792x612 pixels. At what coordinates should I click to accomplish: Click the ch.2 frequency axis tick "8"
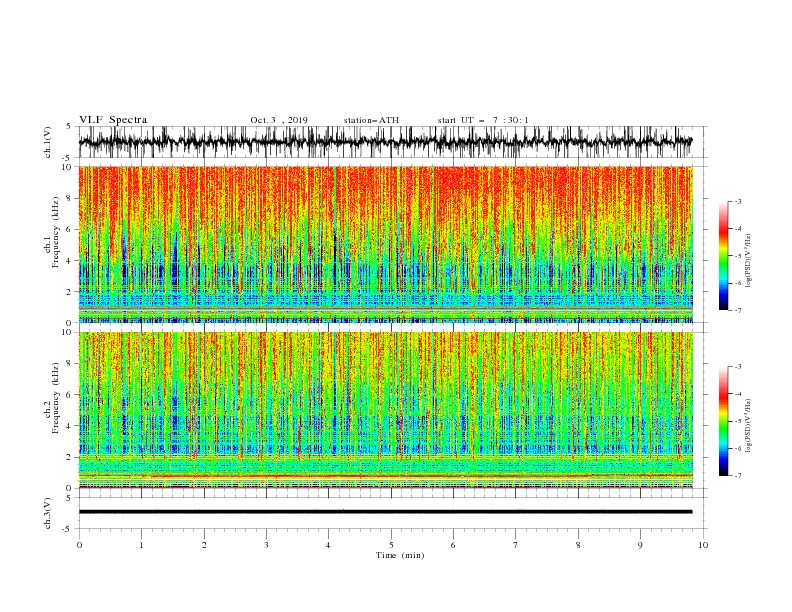coord(70,364)
